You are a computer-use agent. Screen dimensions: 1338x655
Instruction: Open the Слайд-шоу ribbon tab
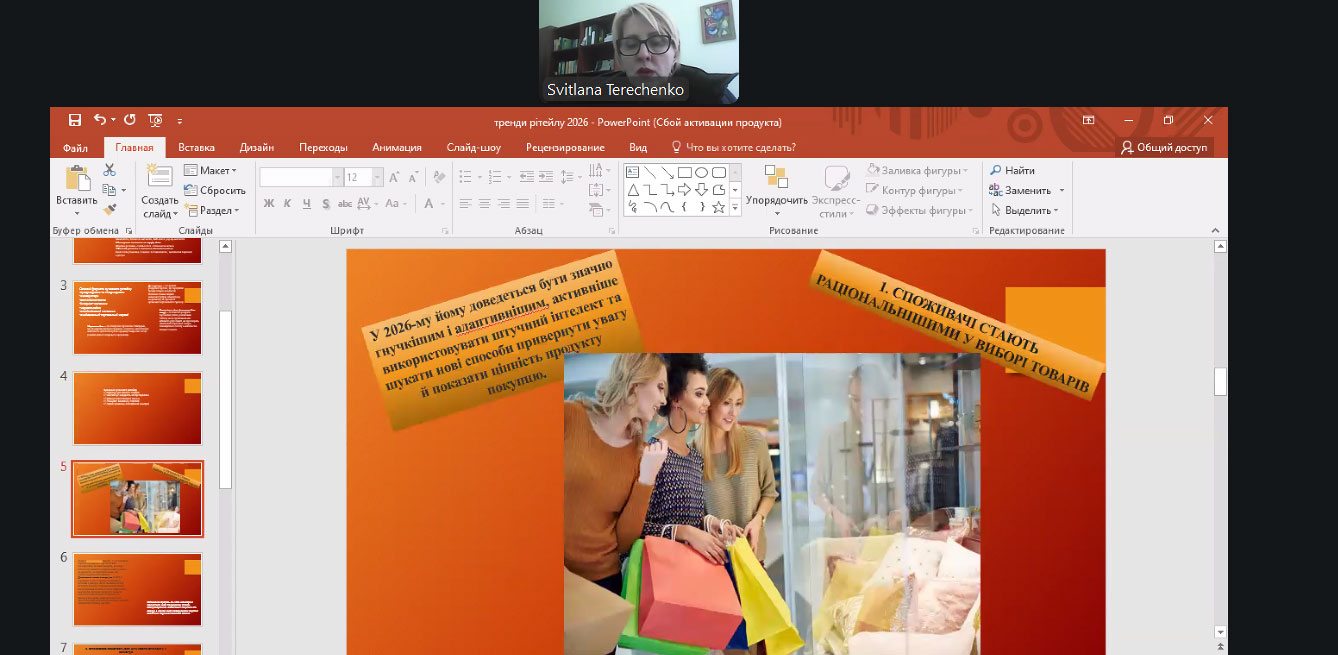[473, 147]
